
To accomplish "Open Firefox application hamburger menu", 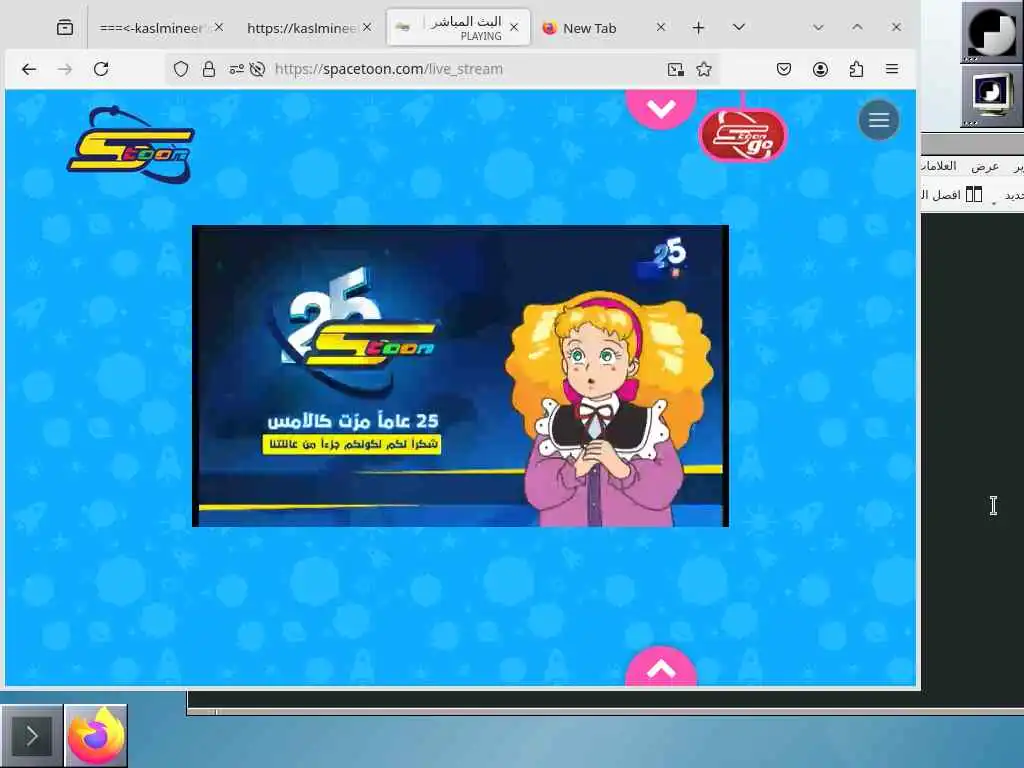I will [892, 69].
